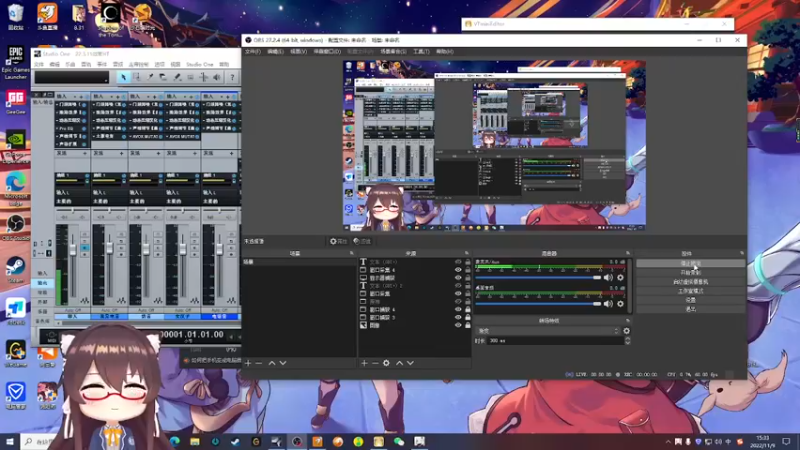This screenshot has width=800, height=450.
Task: Add send on second Studio One channel
Action: click(x=121, y=153)
